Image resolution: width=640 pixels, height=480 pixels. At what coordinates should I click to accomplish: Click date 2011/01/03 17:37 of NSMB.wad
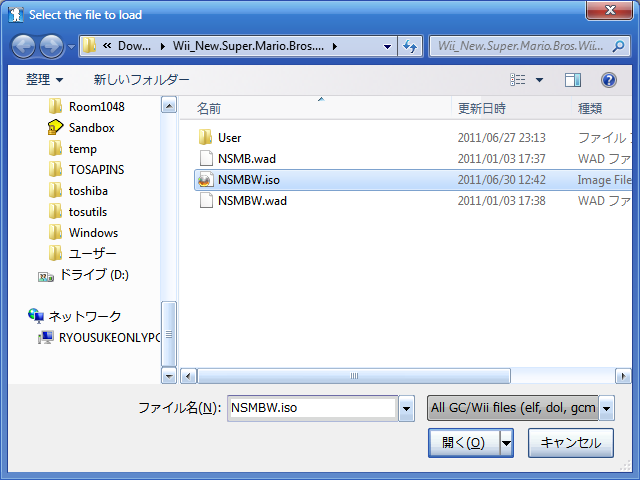tap(501, 159)
